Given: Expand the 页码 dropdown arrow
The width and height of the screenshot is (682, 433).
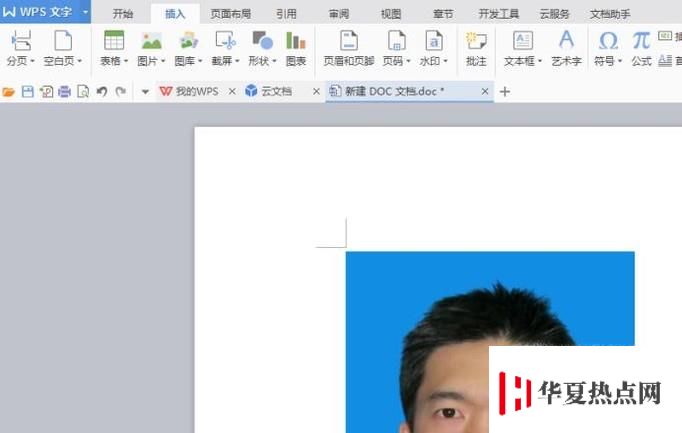Looking at the screenshot, I should (408, 61).
